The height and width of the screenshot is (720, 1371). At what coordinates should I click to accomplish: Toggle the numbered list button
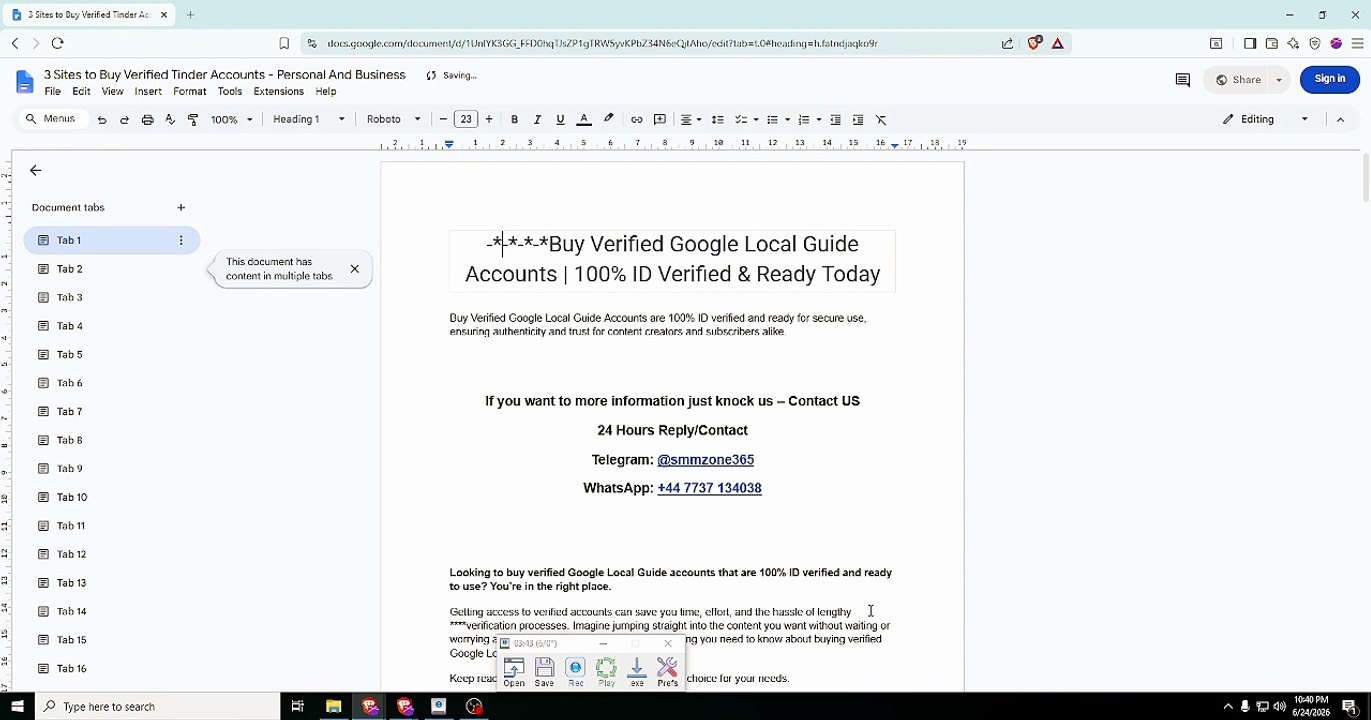[x=804, y=120]
